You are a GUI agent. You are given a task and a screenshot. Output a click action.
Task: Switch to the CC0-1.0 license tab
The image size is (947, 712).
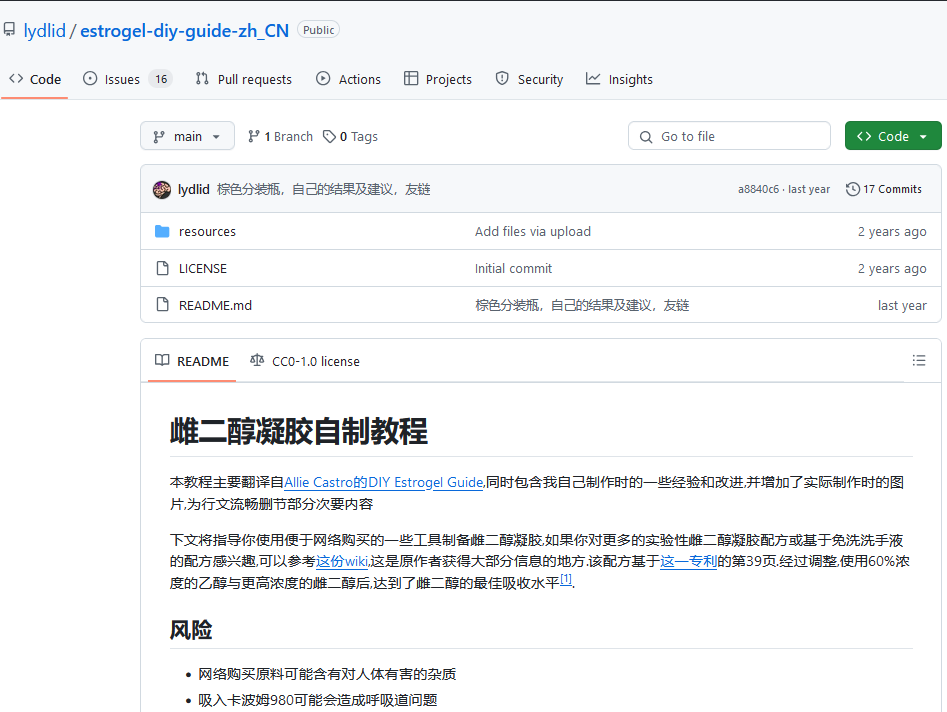point(305,361)
